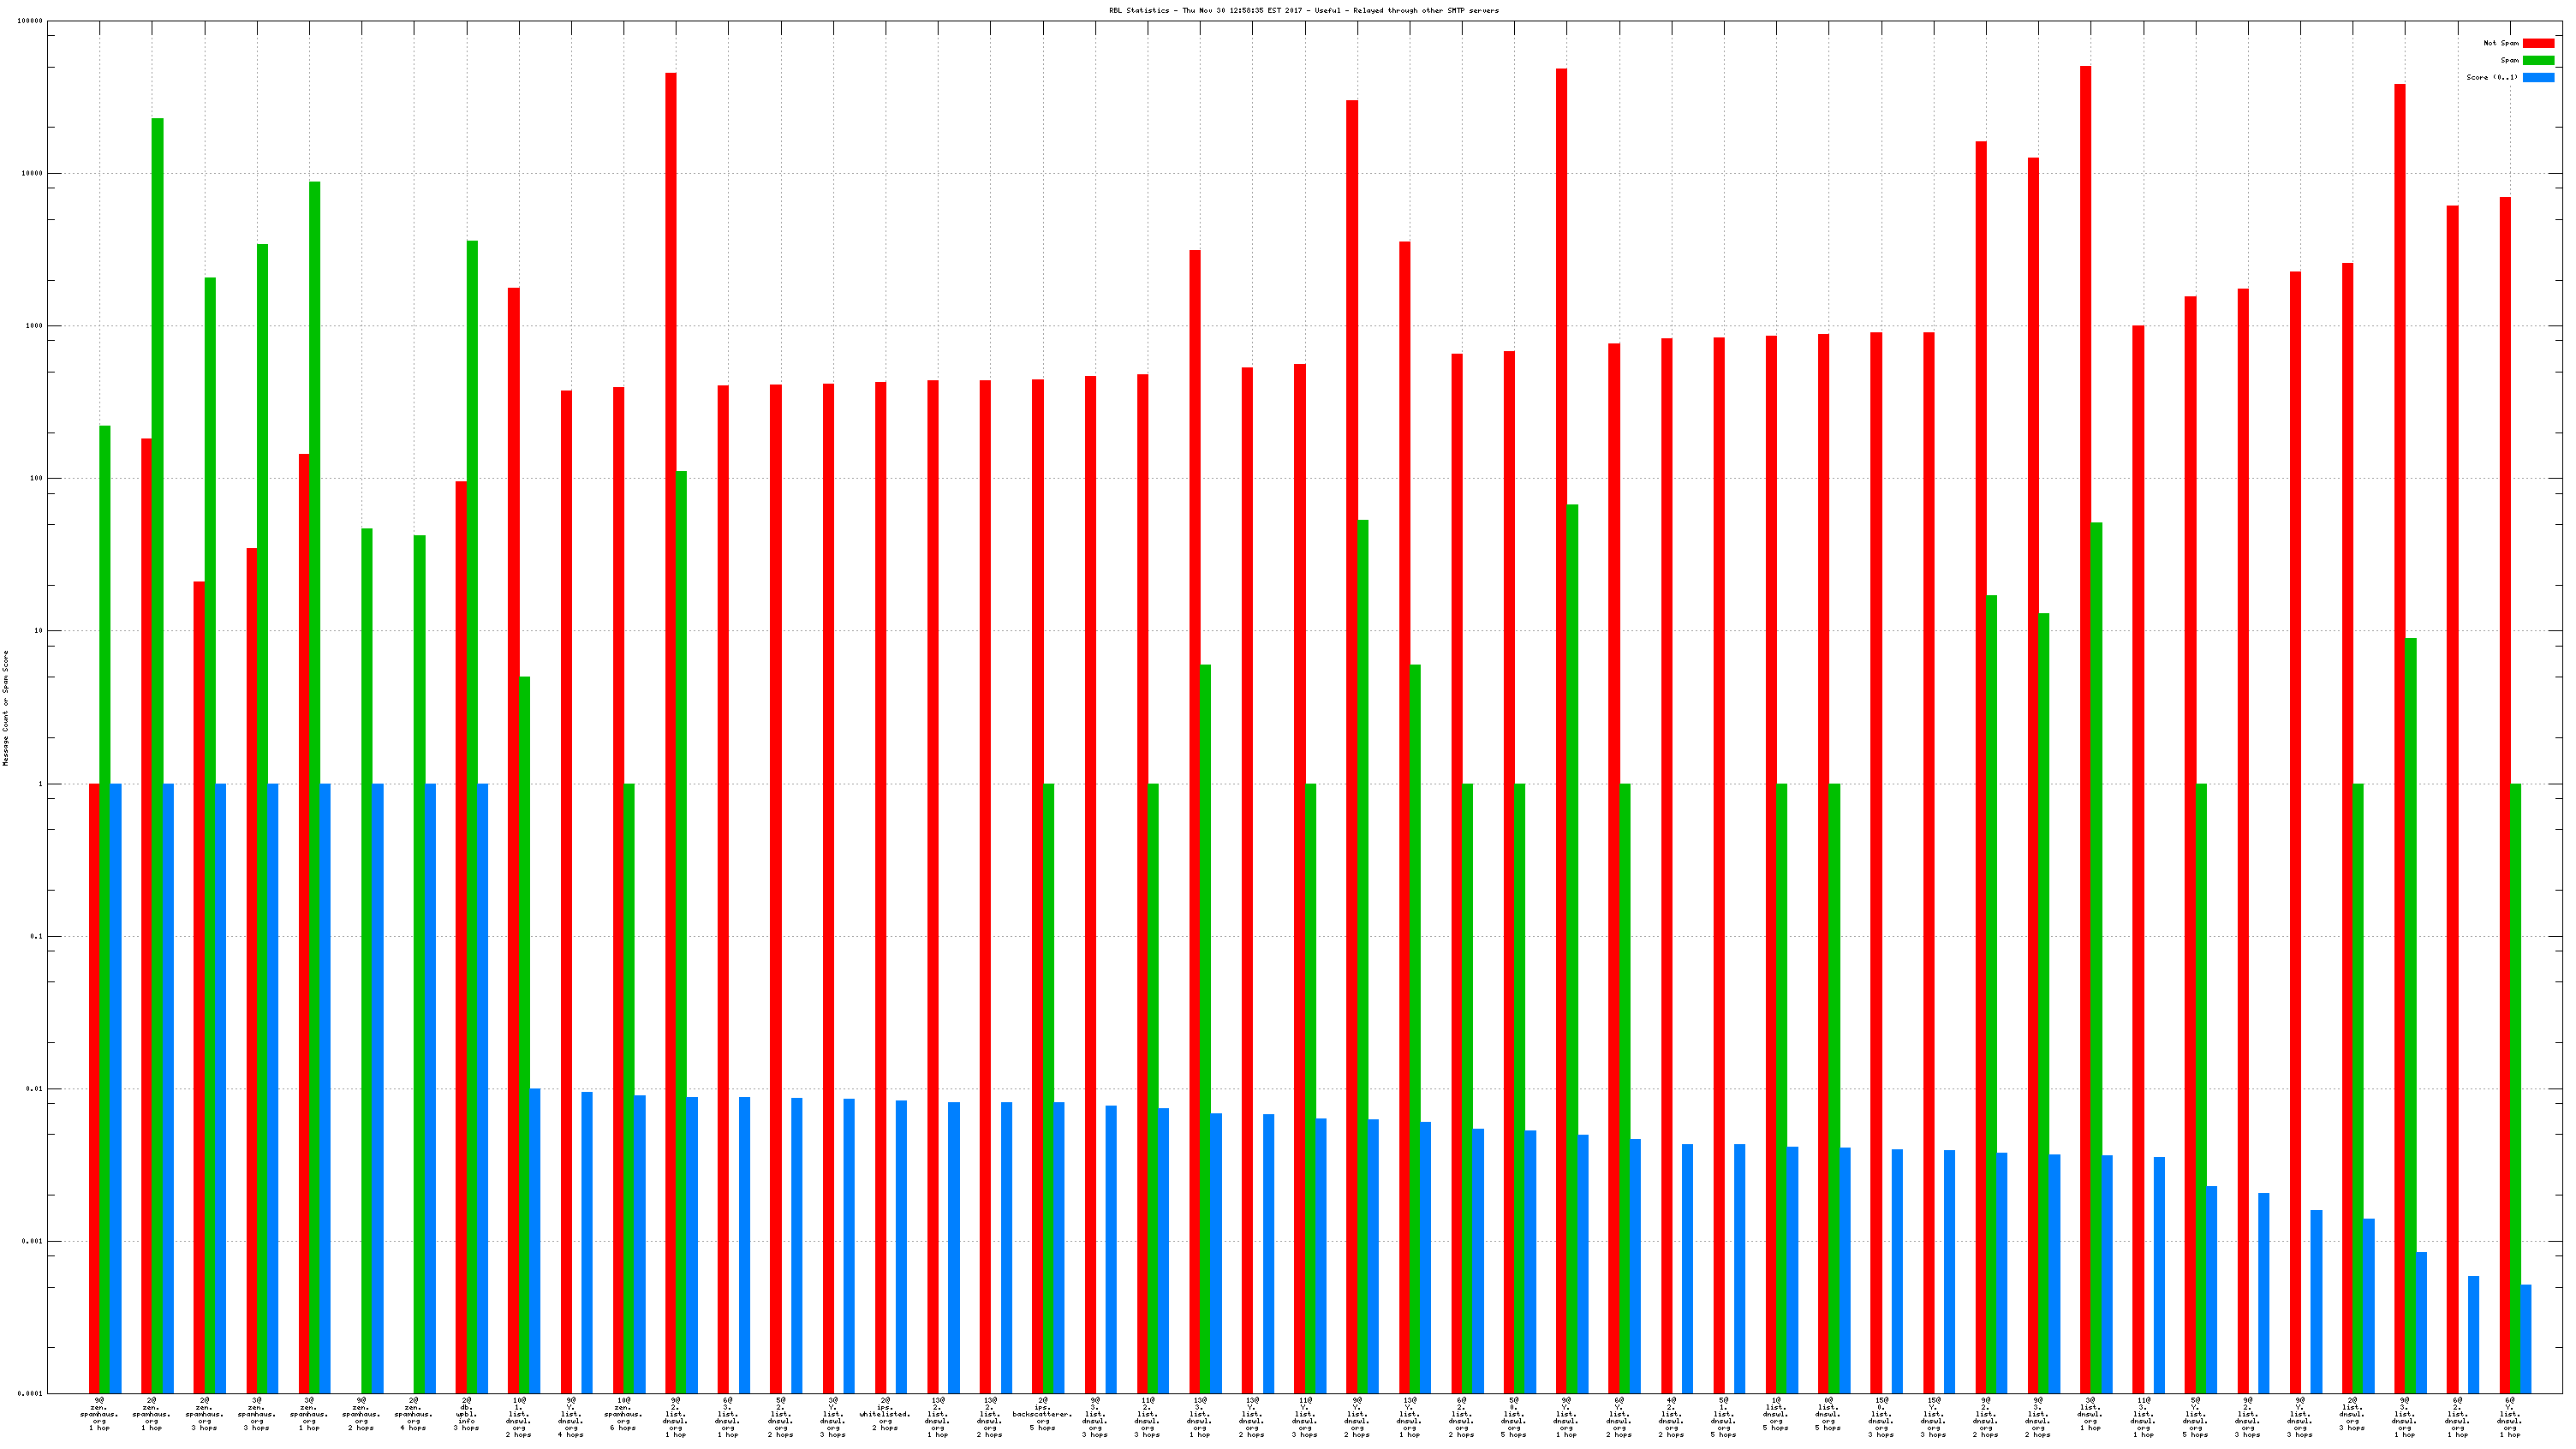Image resolution: width=2576 pixels, height=1449 pixels.
Task: Click the first '9@ zen.spamhaus.org 1 hop' x-axis label
Action: click(99, 1414)
